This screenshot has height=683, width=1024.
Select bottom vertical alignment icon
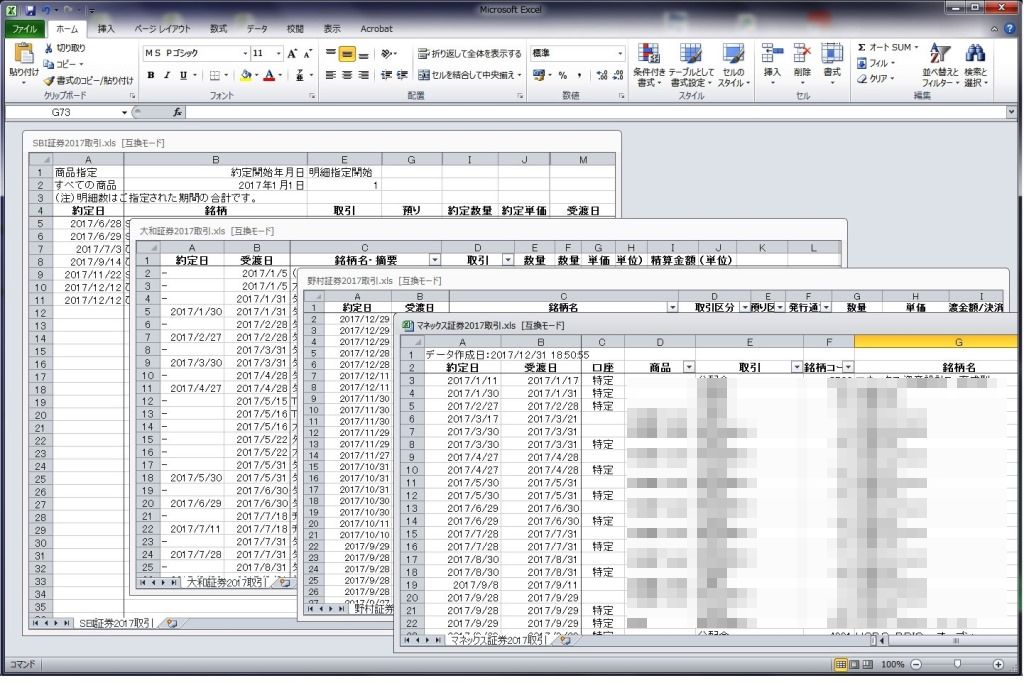[x=364, y=54]
